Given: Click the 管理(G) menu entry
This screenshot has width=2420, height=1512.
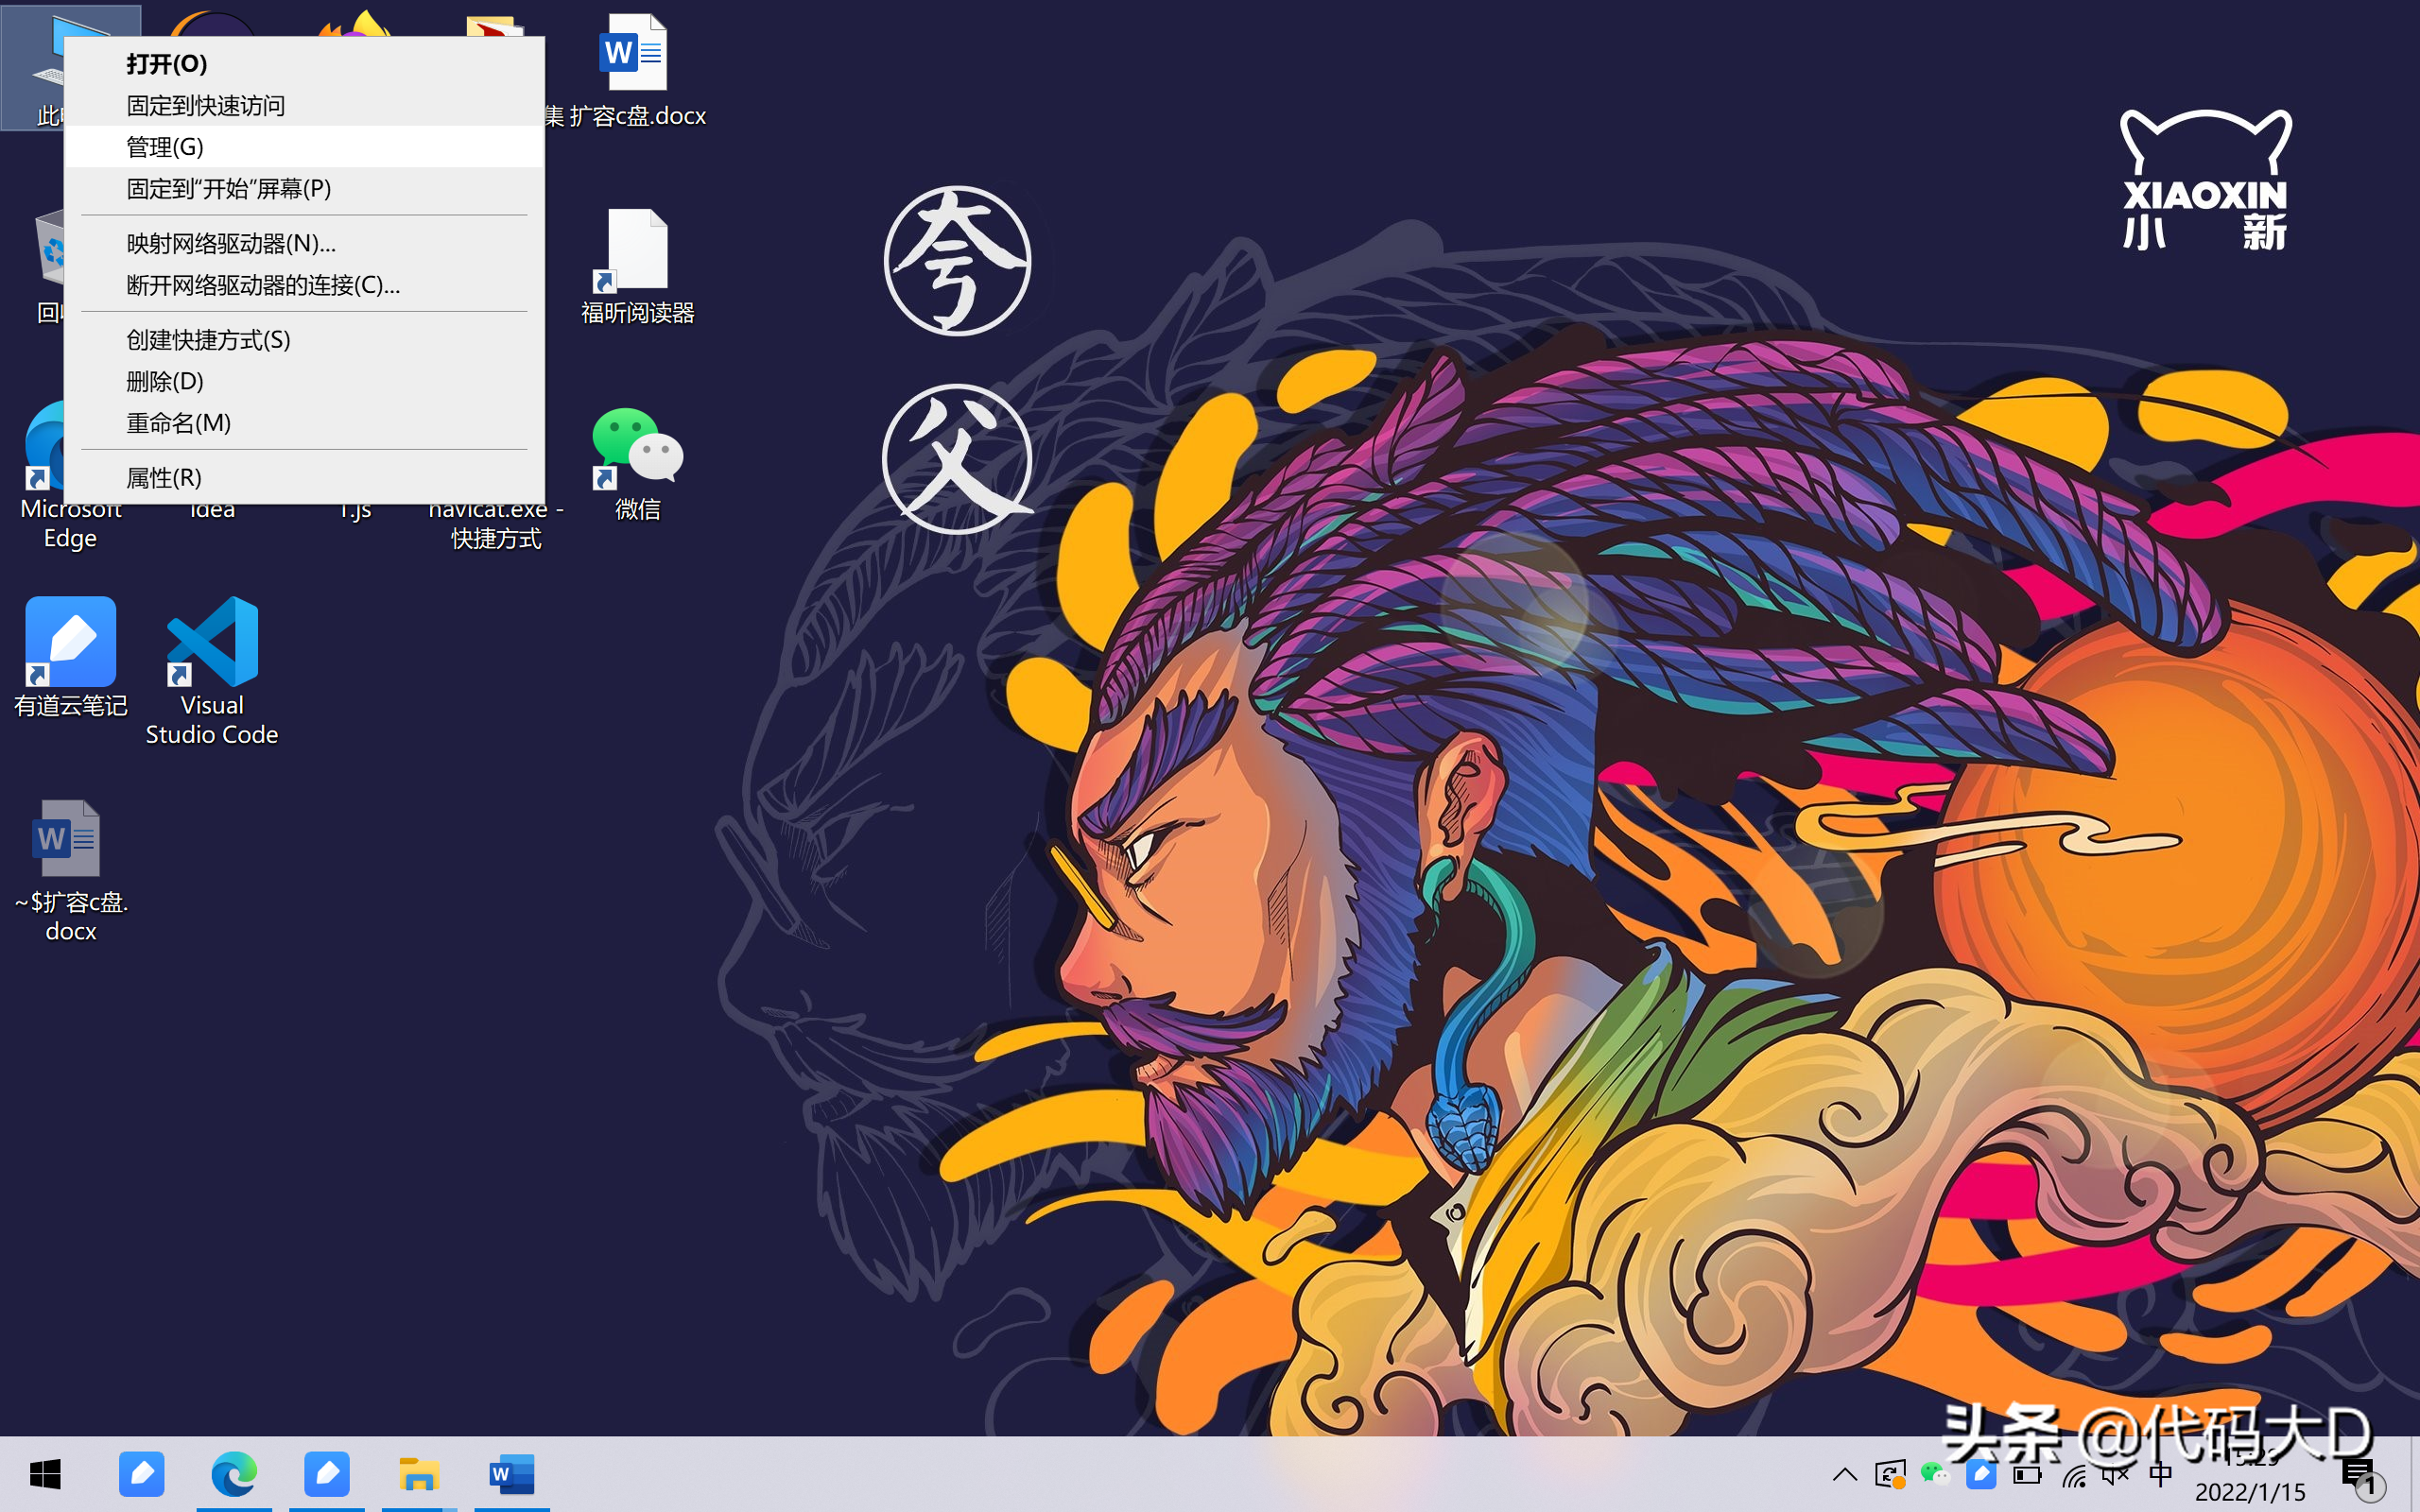Looking at the screenshot, I should click(x=303, y=147).
